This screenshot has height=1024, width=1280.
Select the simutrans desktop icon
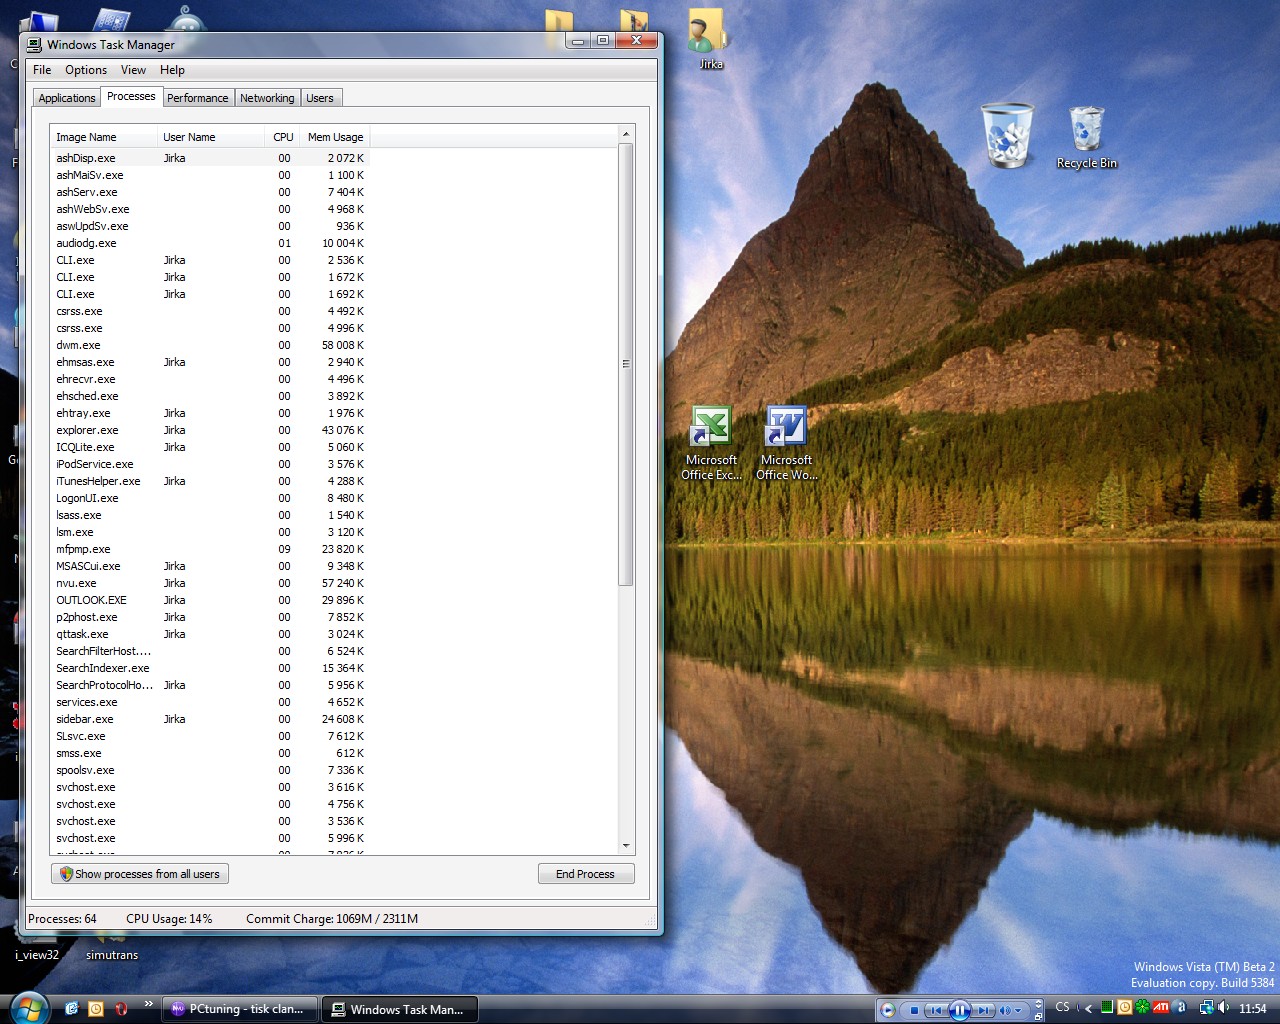pos(112,947)
